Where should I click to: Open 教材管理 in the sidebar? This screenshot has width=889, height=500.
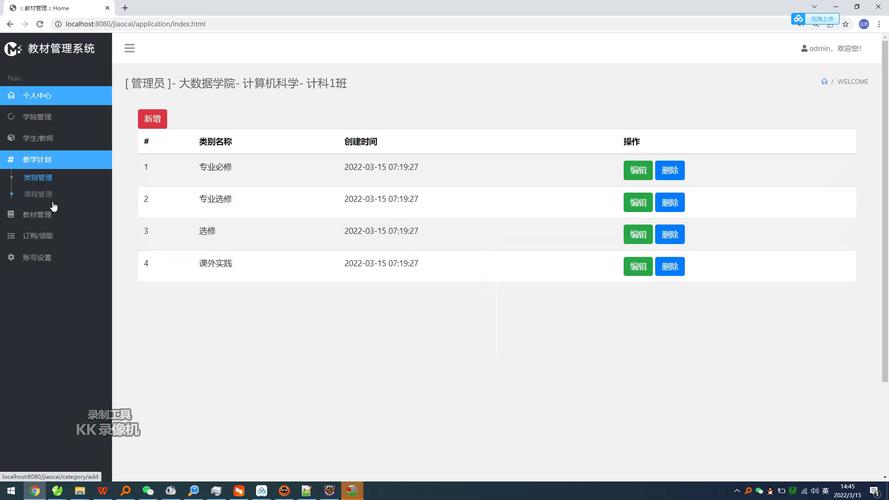coord(37,215)
